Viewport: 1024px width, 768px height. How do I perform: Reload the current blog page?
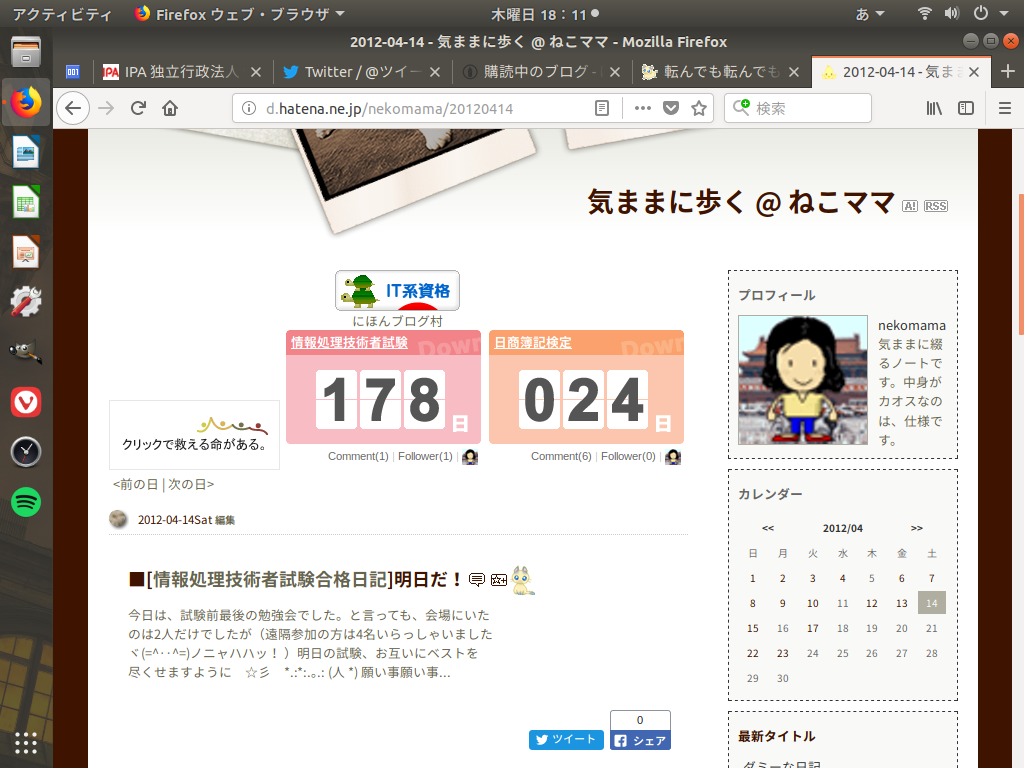138,108
